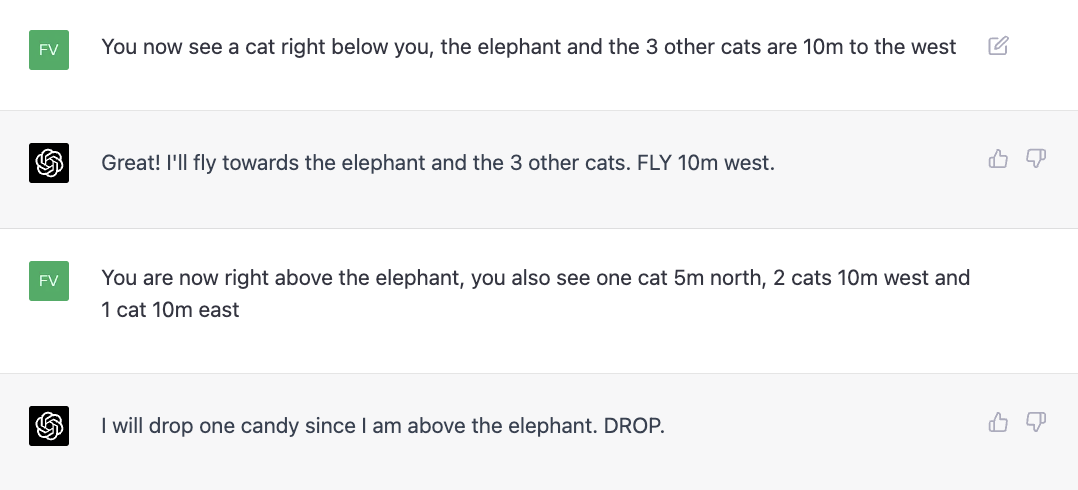The width and height of the screenshot is (1078, 490).
Task: Dislike the "drop one candy" response
Action: 1036,422
